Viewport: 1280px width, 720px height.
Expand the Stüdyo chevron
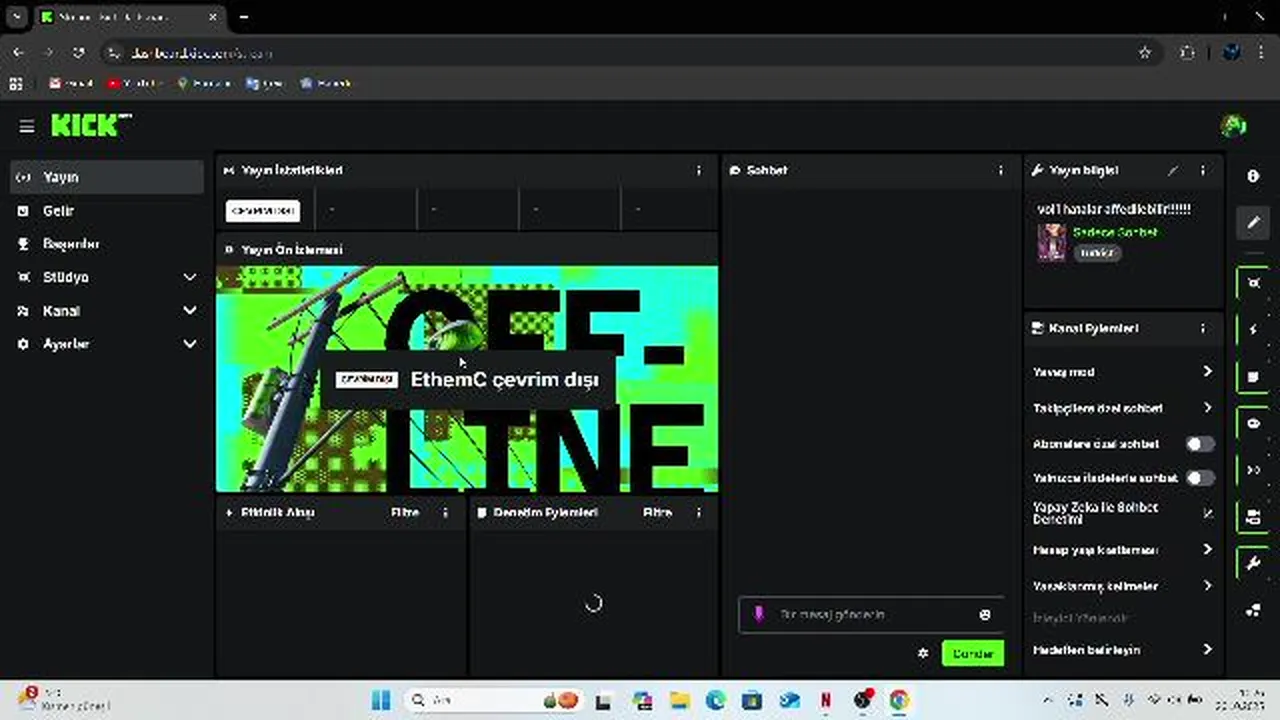point(190,277)
